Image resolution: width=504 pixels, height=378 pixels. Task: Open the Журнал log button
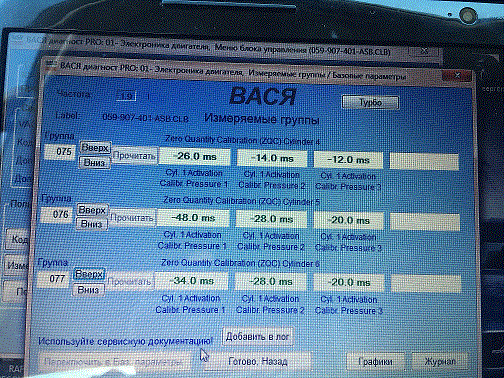point(440,361)
